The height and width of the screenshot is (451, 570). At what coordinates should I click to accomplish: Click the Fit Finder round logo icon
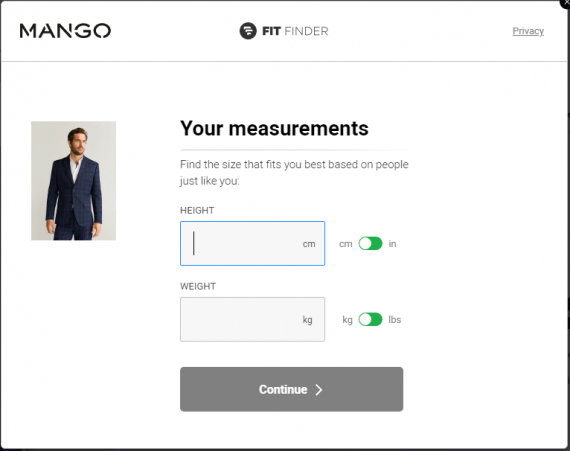[248, 31]
